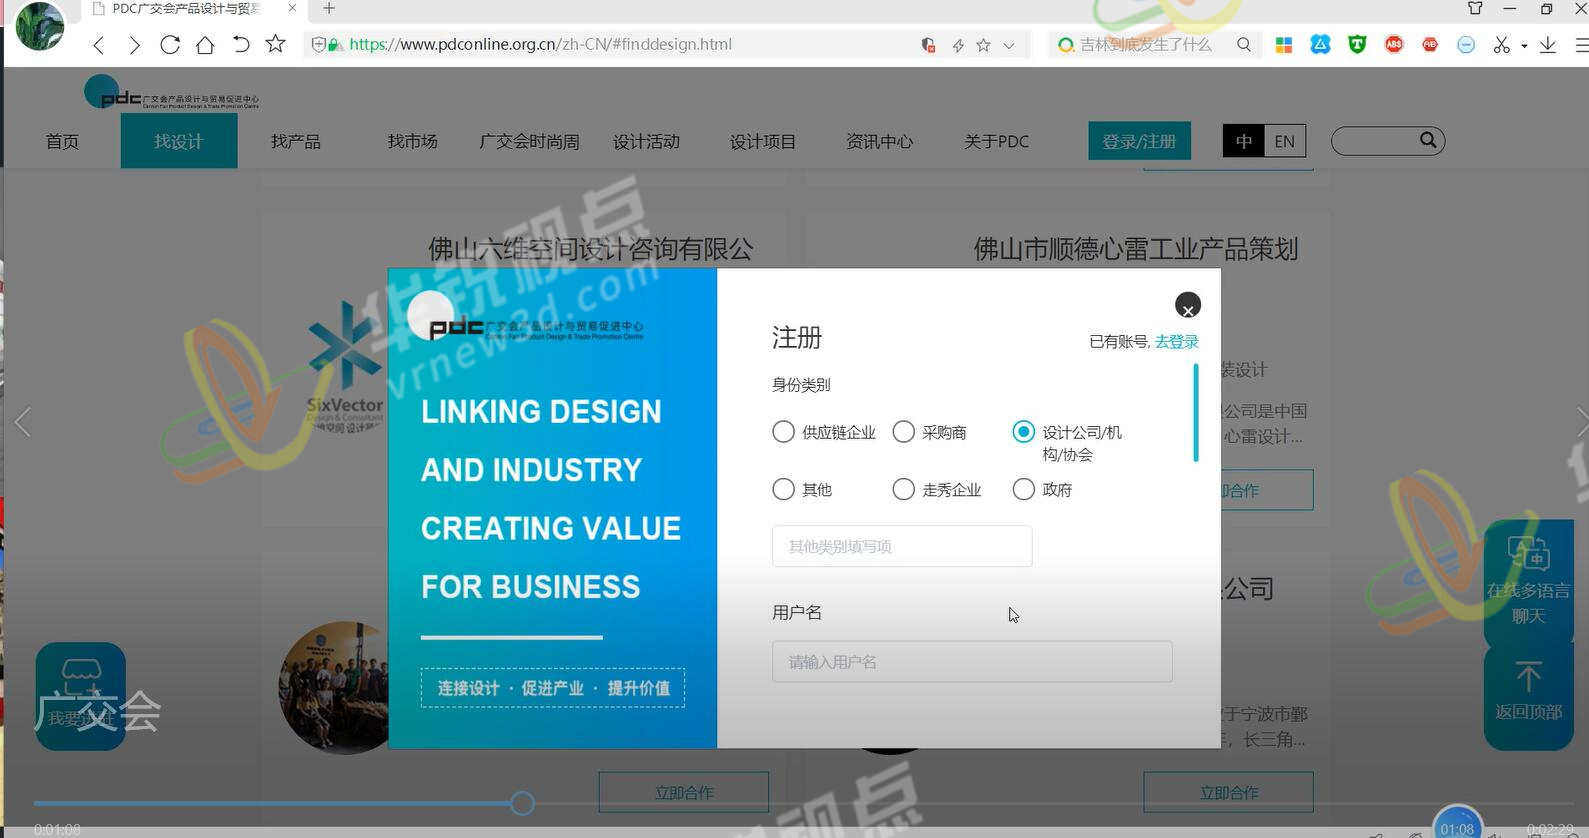
Task: Click the browser search magnifier icon
Action: 1244,45
